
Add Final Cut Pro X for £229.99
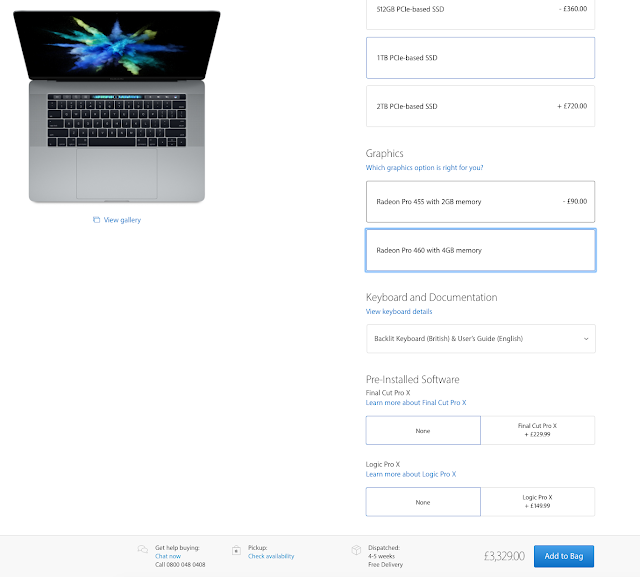click(538, 431)
